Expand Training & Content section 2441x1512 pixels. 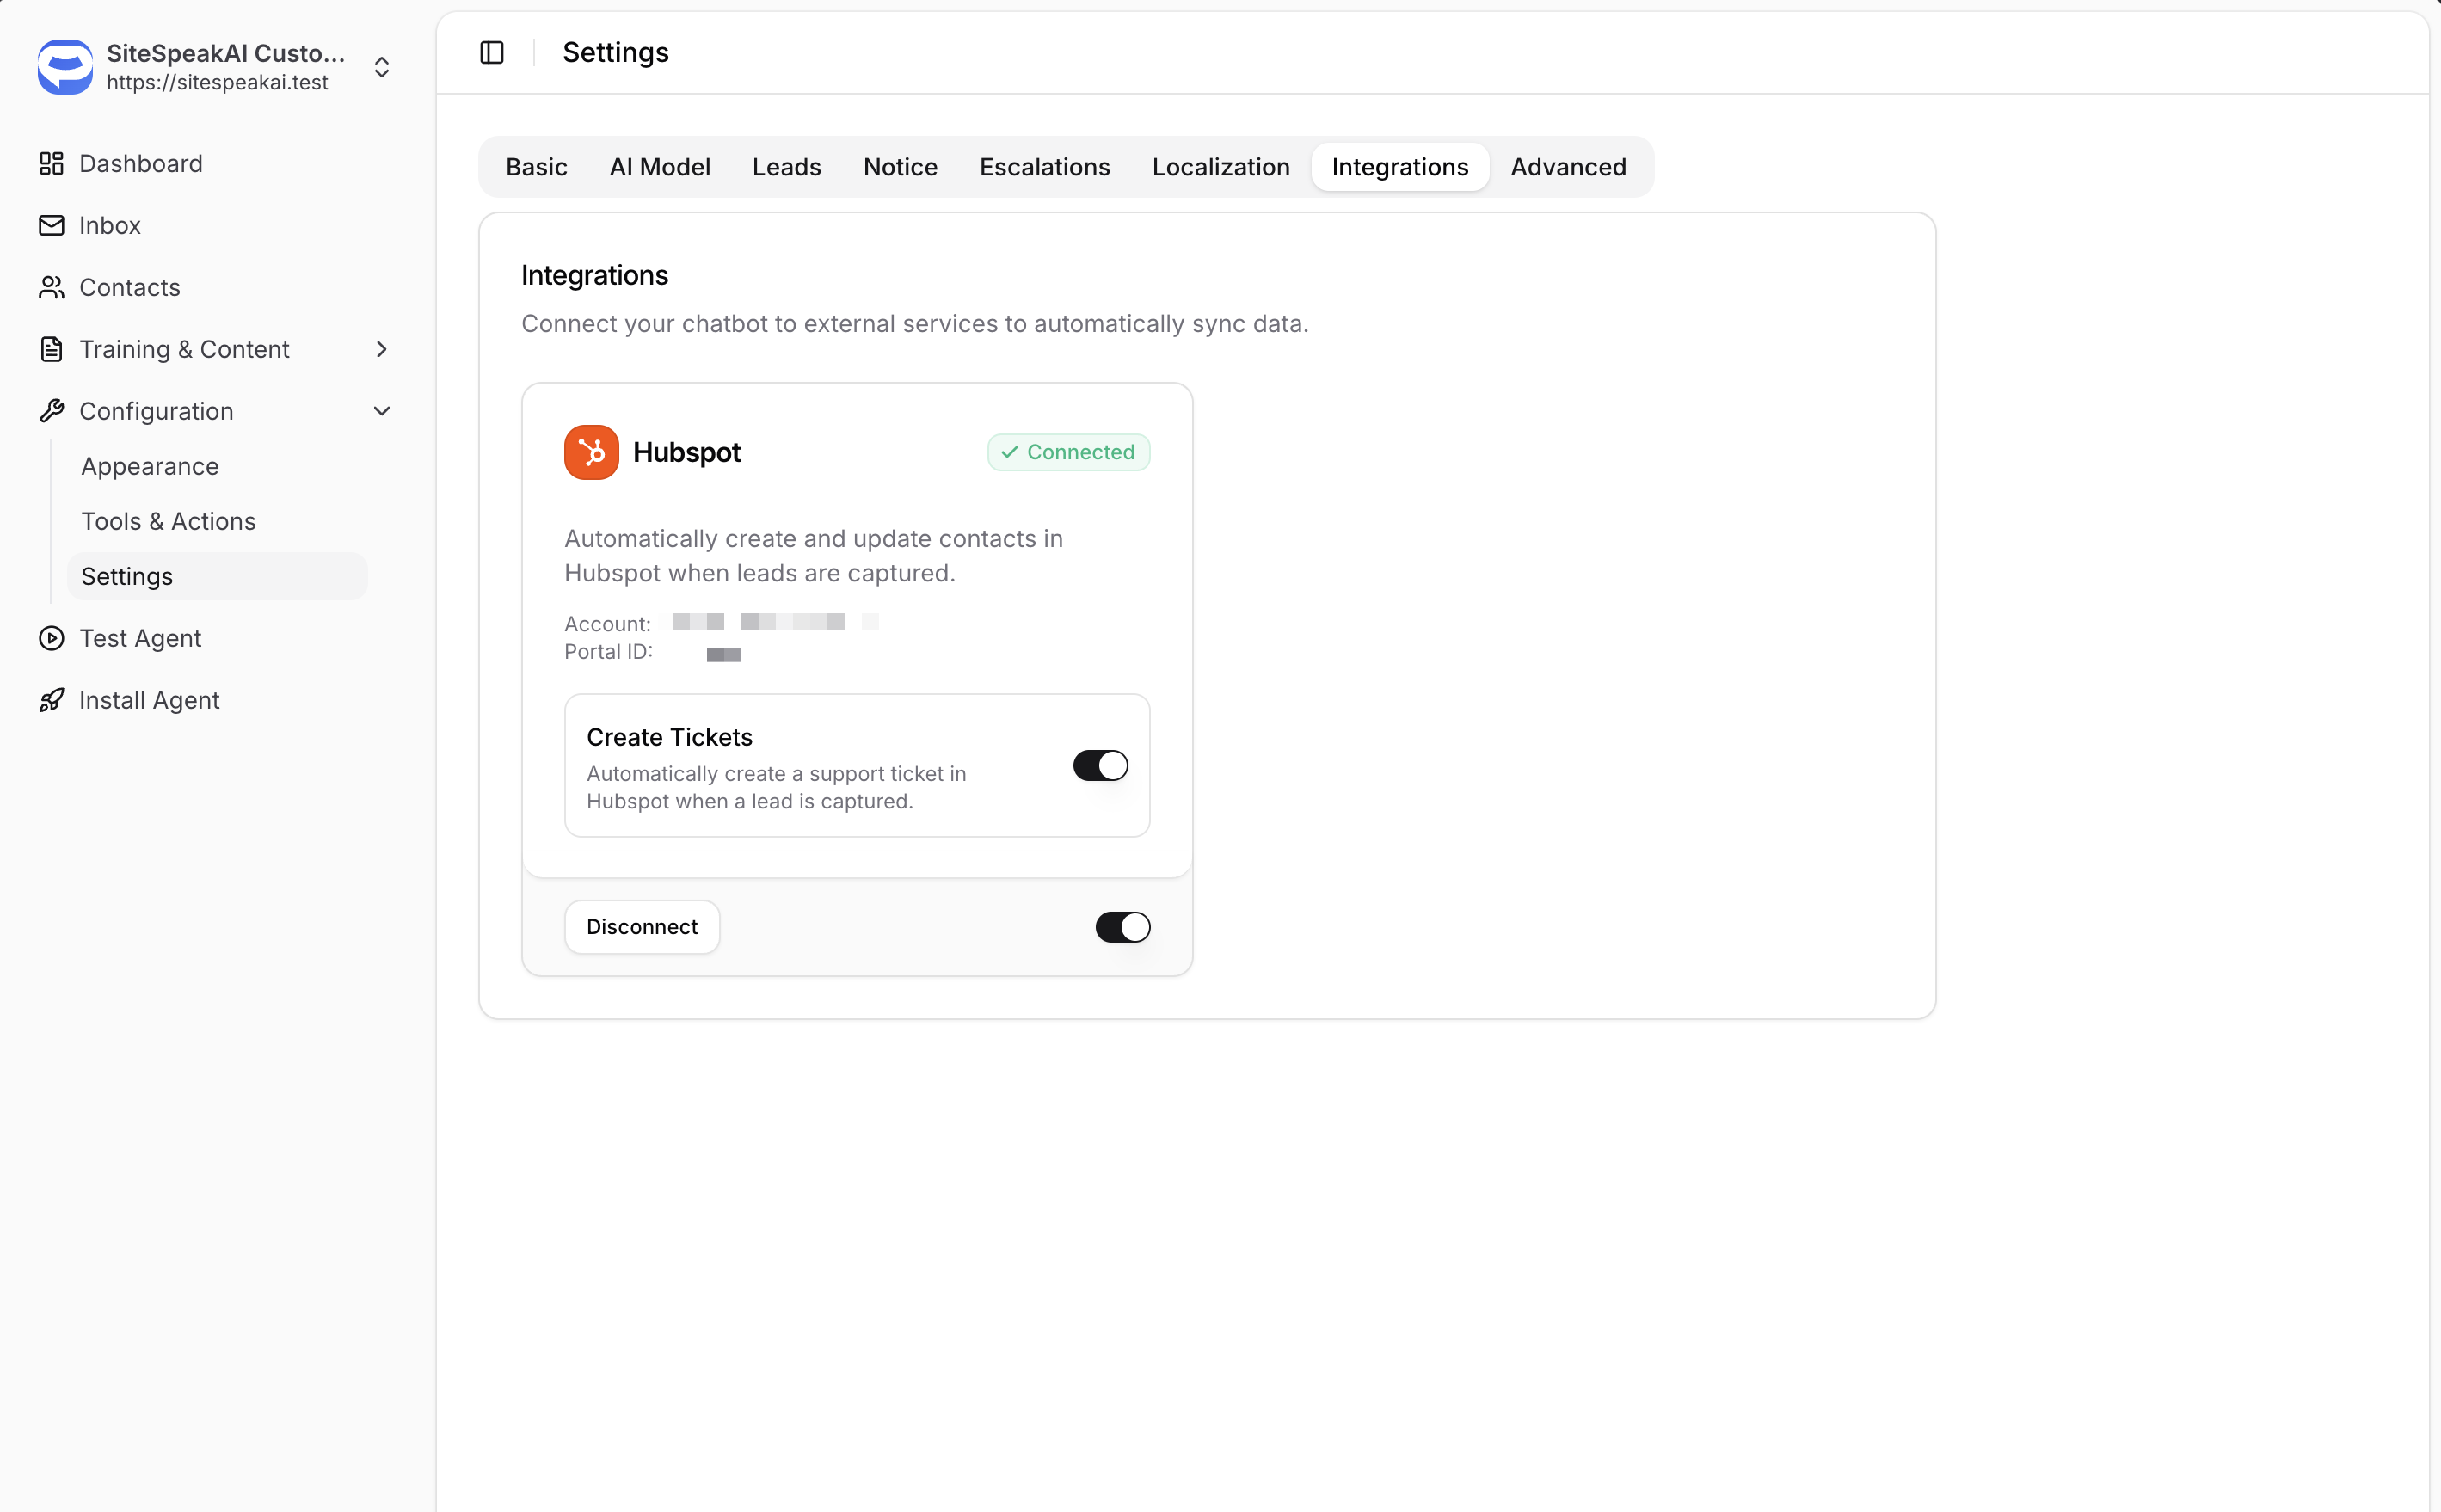[x=381, y=349]
